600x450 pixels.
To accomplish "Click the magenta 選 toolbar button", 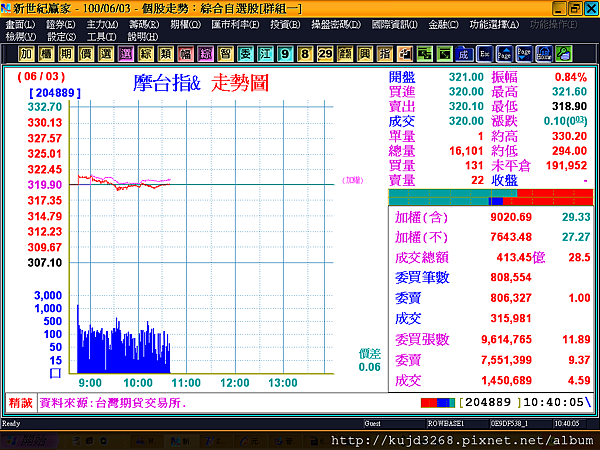I will pyautogui.click(x=126, y=54).
